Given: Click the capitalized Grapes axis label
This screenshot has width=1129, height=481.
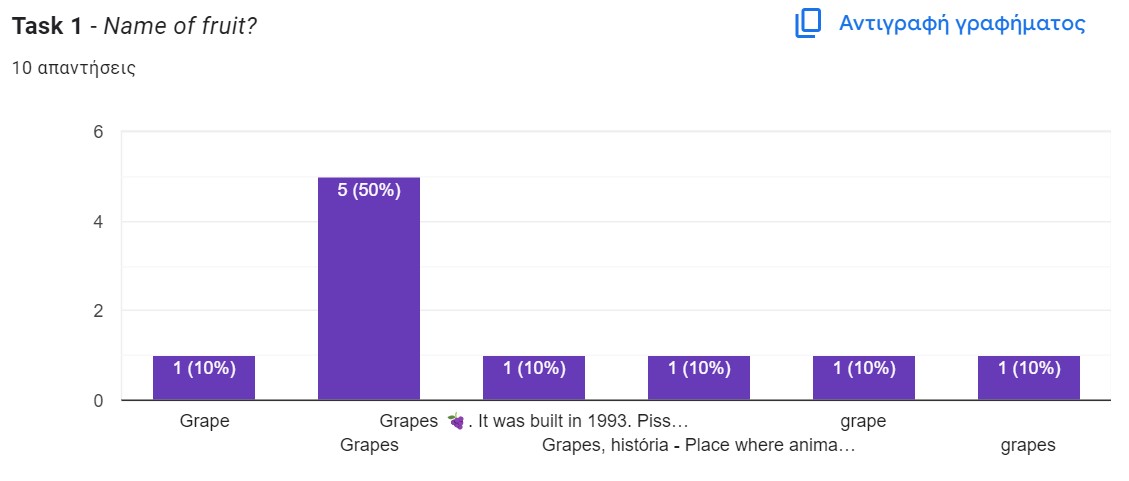Looking at the screenshot, I should coord(369,445).
